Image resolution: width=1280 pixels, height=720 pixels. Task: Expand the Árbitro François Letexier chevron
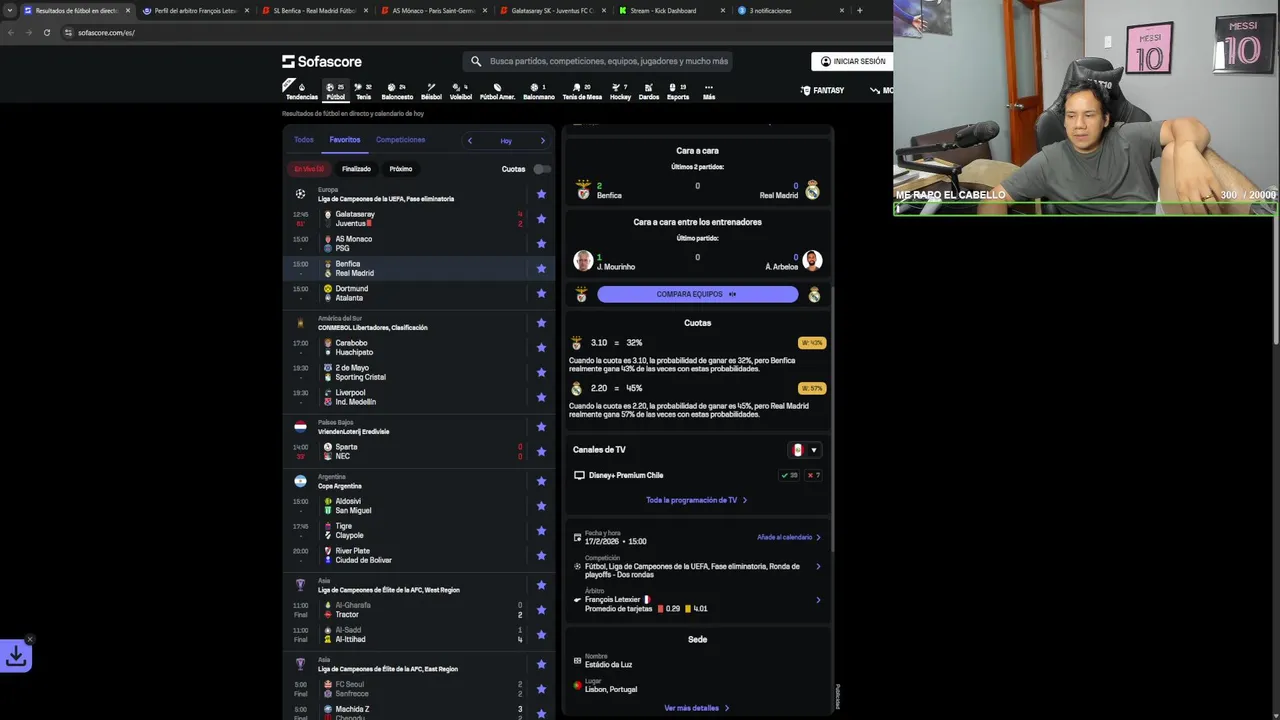pos(818,600)
